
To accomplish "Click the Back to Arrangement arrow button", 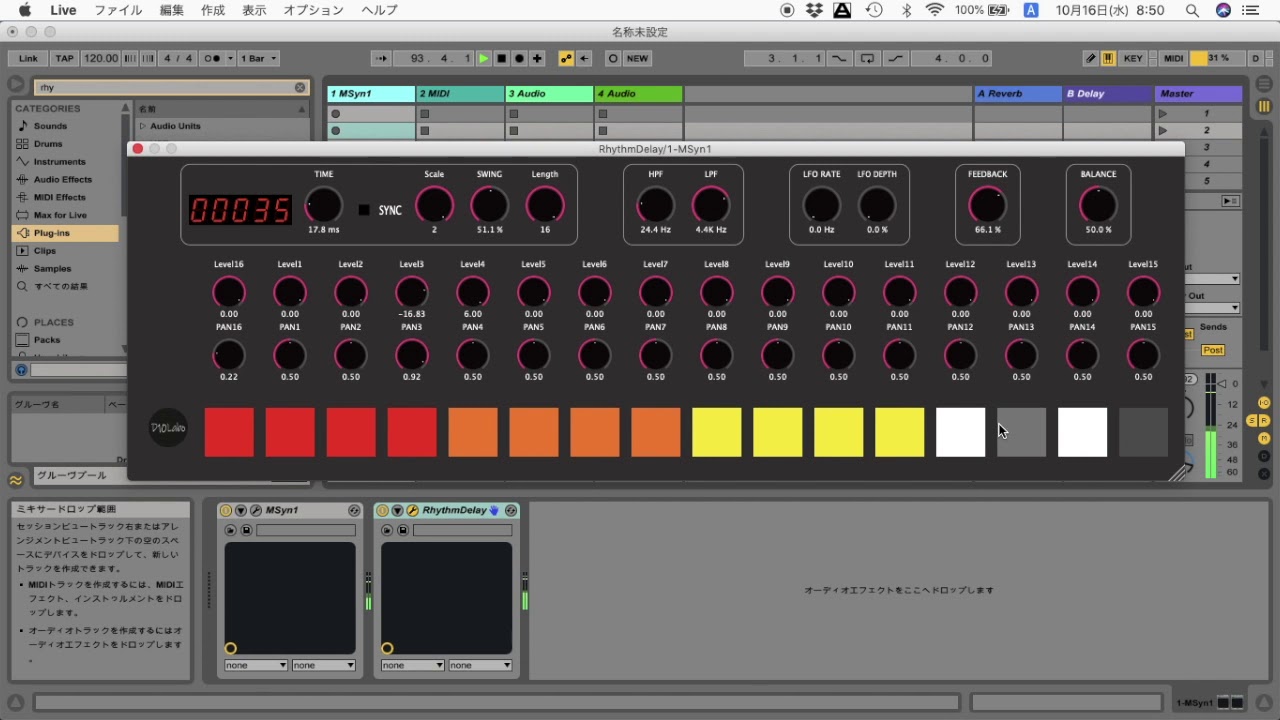I will [585, 58].
